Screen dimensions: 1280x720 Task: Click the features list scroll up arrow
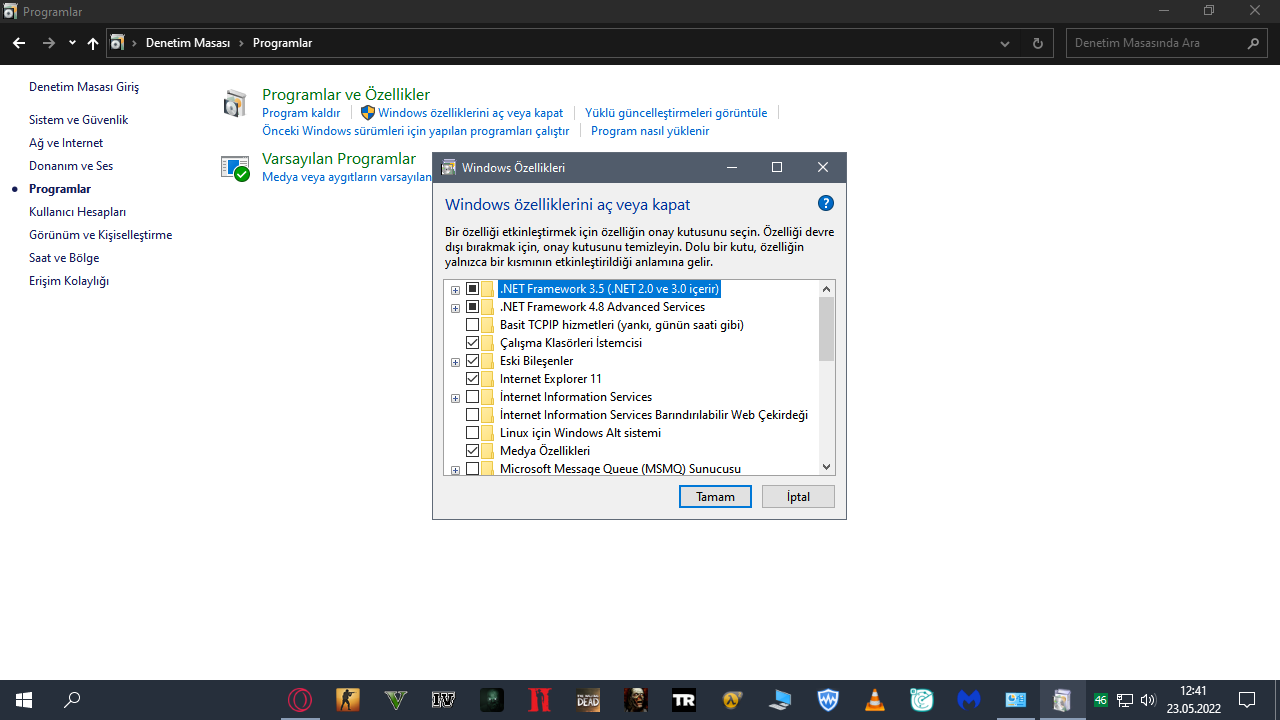pos(826,289)
